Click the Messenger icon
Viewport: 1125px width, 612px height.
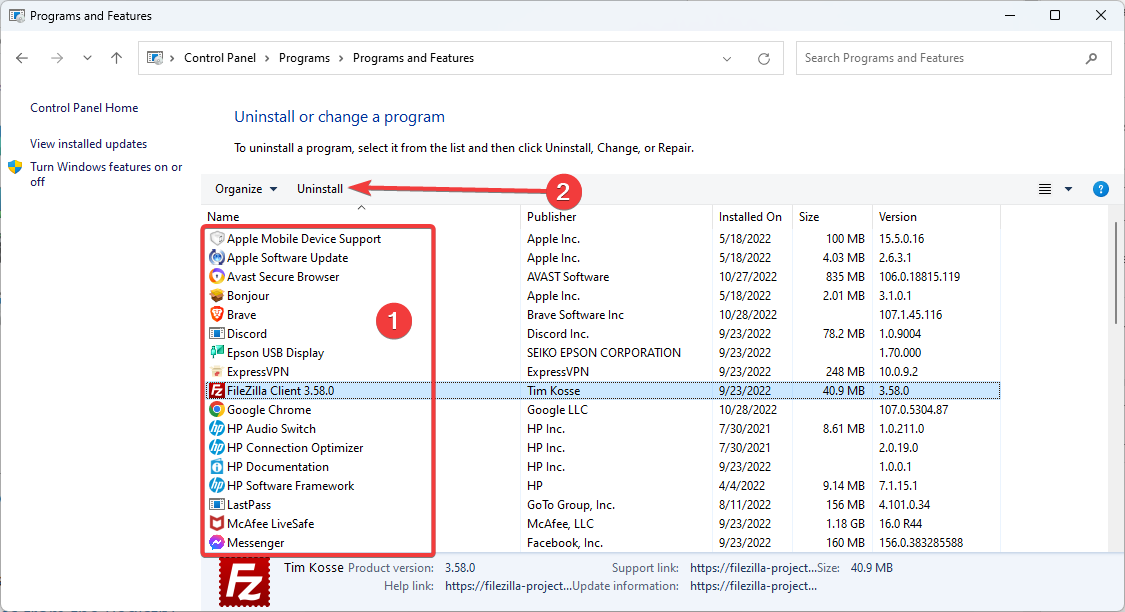pos(217,542)
